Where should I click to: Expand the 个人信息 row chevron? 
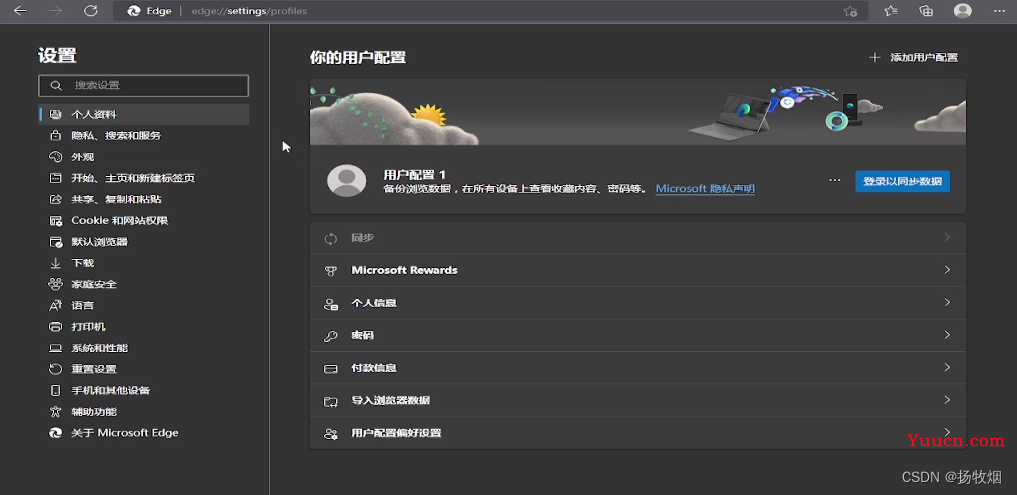click(x=947, y=302)
